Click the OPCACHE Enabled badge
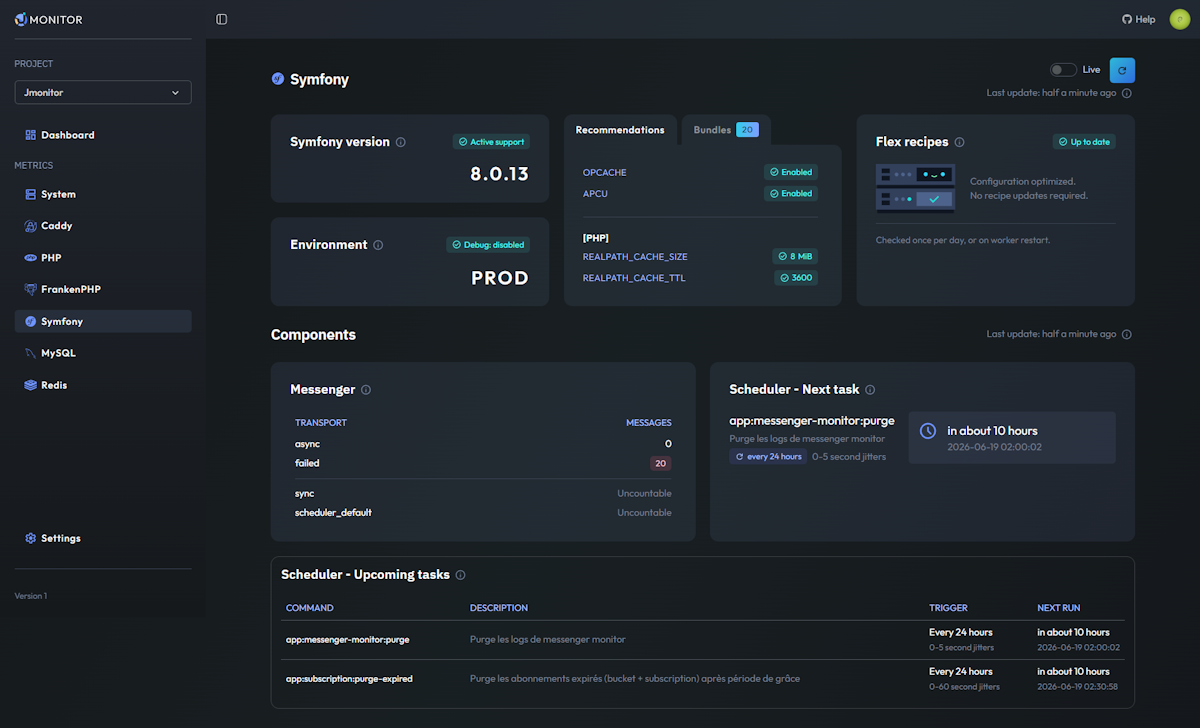Screen dimensions: 1200x728 790,172
